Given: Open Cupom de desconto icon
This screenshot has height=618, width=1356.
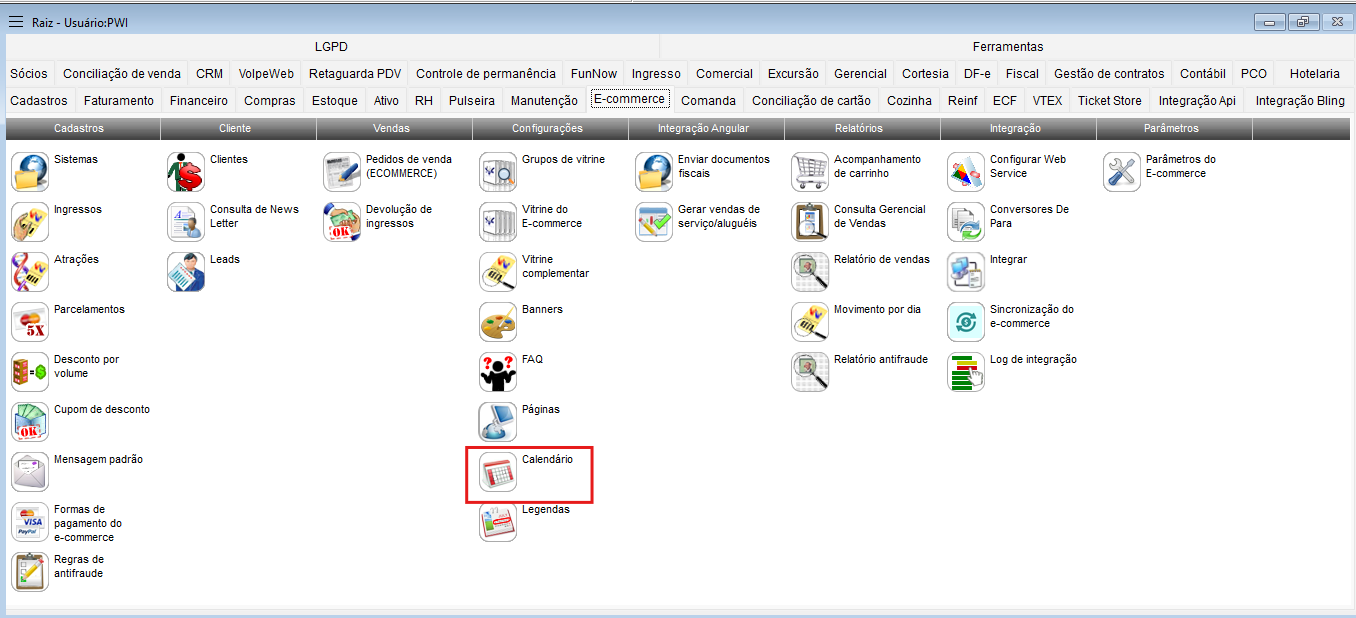Looking at the screenshot, I should 30,422.
